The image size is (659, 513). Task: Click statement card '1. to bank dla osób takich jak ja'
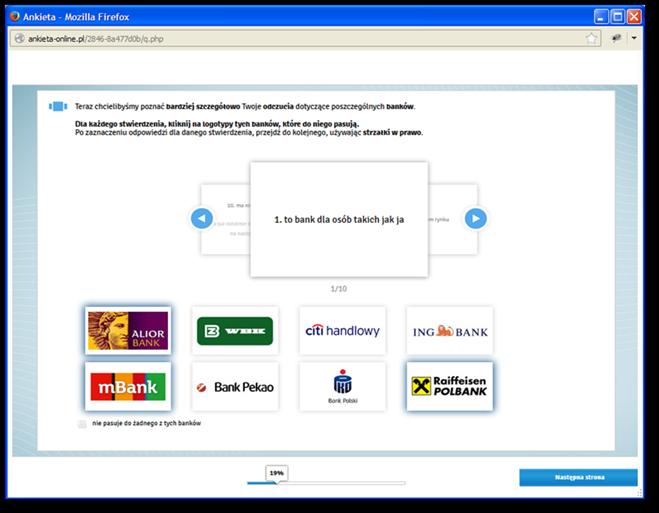point(339,219)
